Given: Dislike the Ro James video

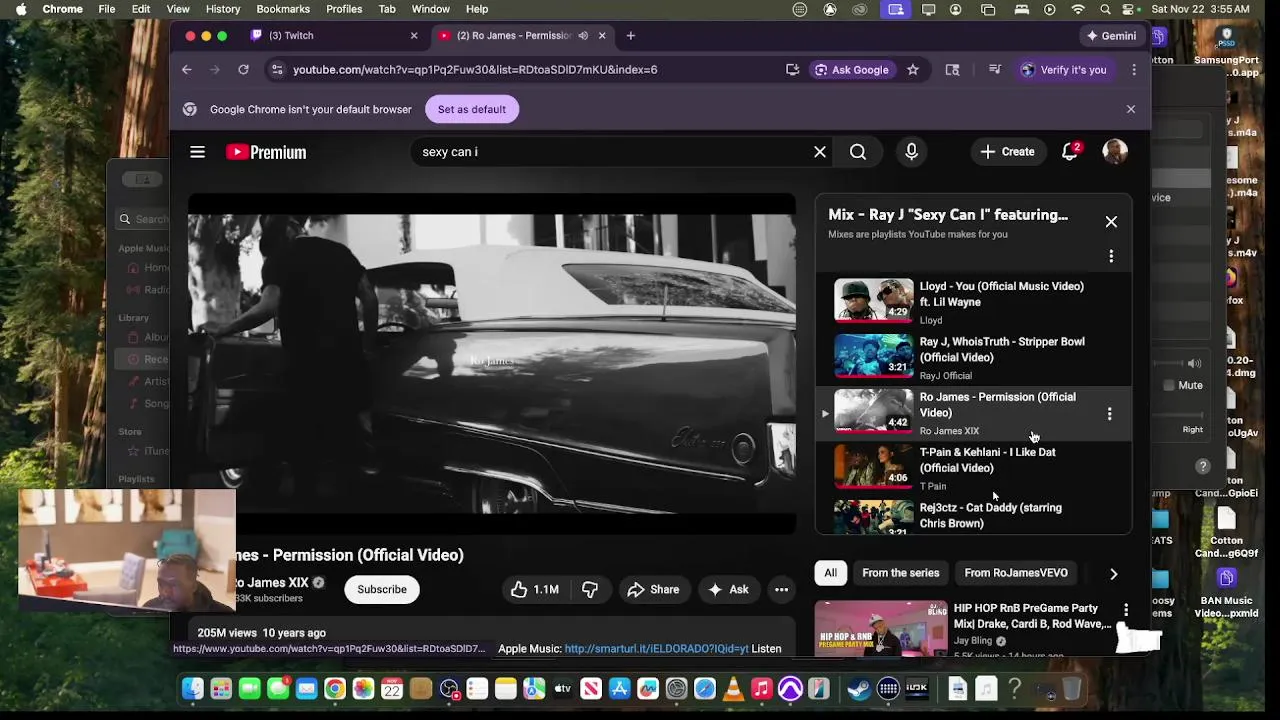Looking at the screenshot, I should pyautogui.click(x=590, y=590).
